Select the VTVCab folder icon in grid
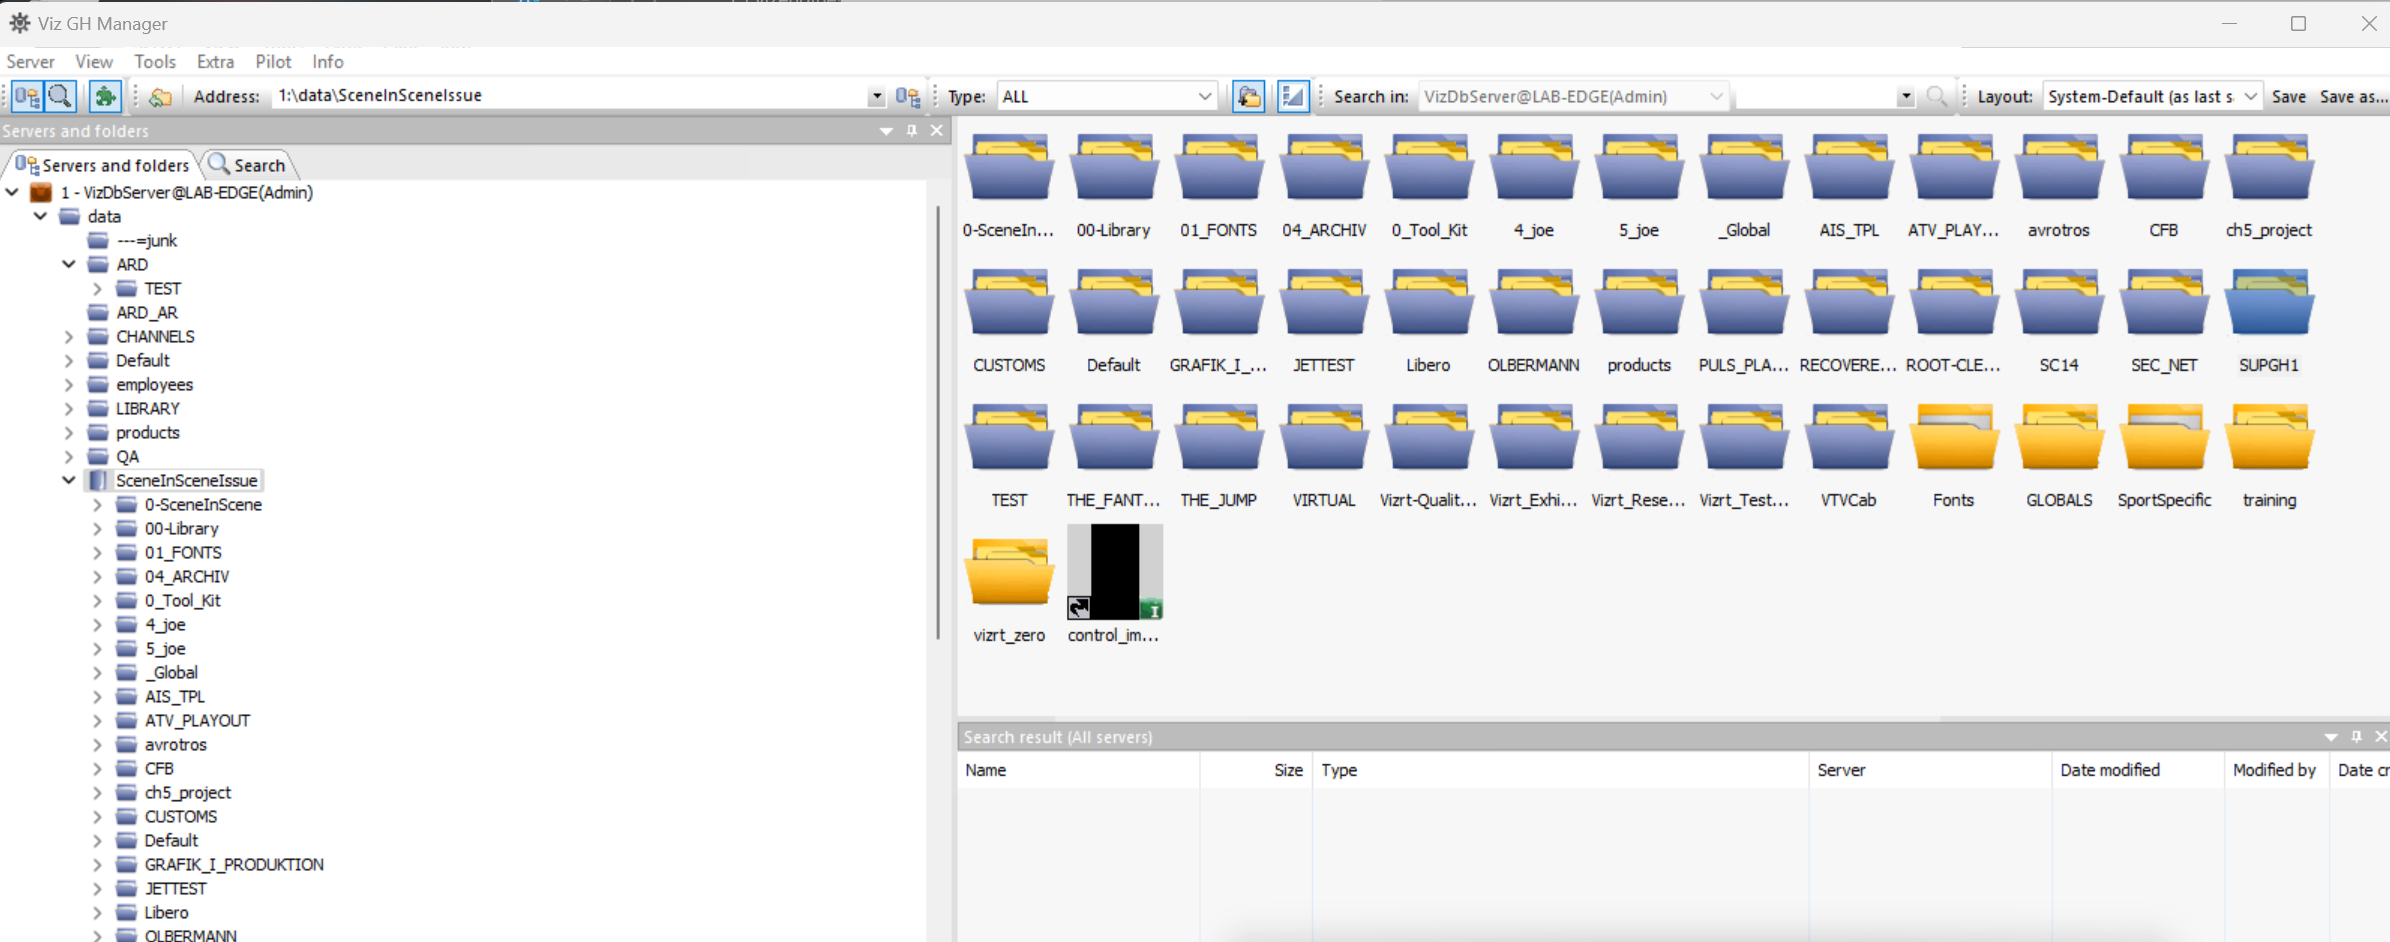This screenshot has width=2390, height=942. pos(1848,439)
